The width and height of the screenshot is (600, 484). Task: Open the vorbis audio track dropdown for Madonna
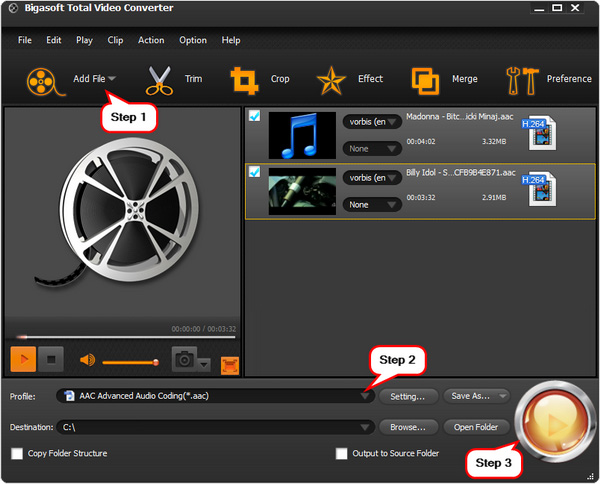click(x=372, y=122)
